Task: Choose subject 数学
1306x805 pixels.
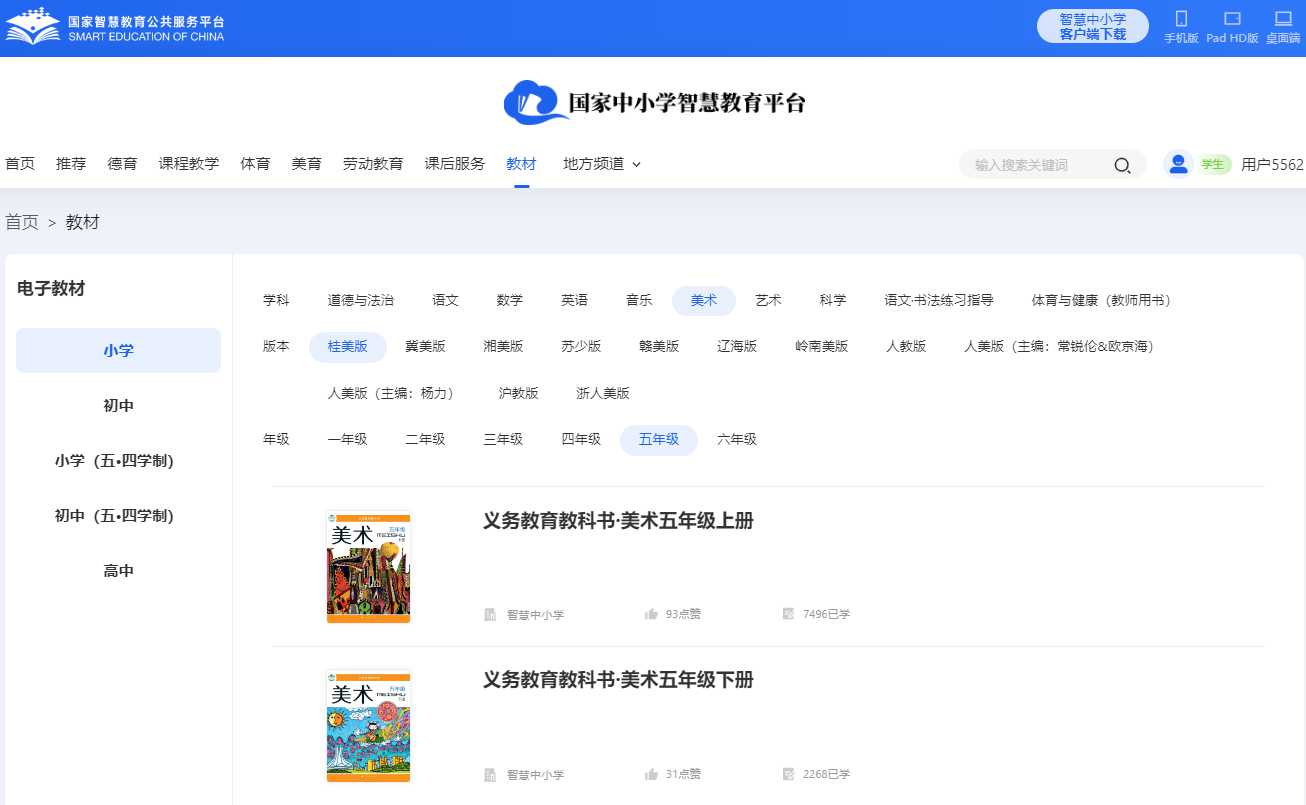Action: coord(510,300)
